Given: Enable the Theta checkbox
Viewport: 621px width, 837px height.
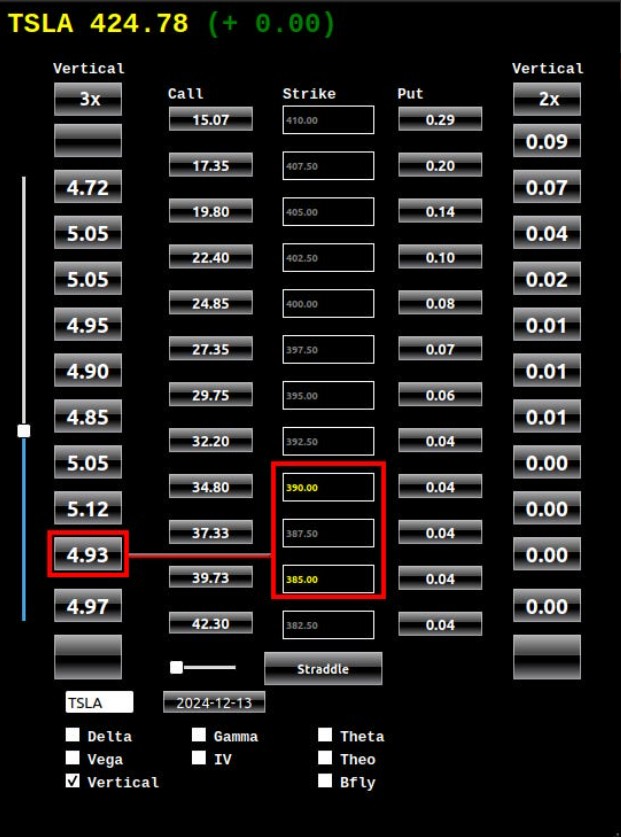Looking at the screenshot, I should click(x=325, y=735).
